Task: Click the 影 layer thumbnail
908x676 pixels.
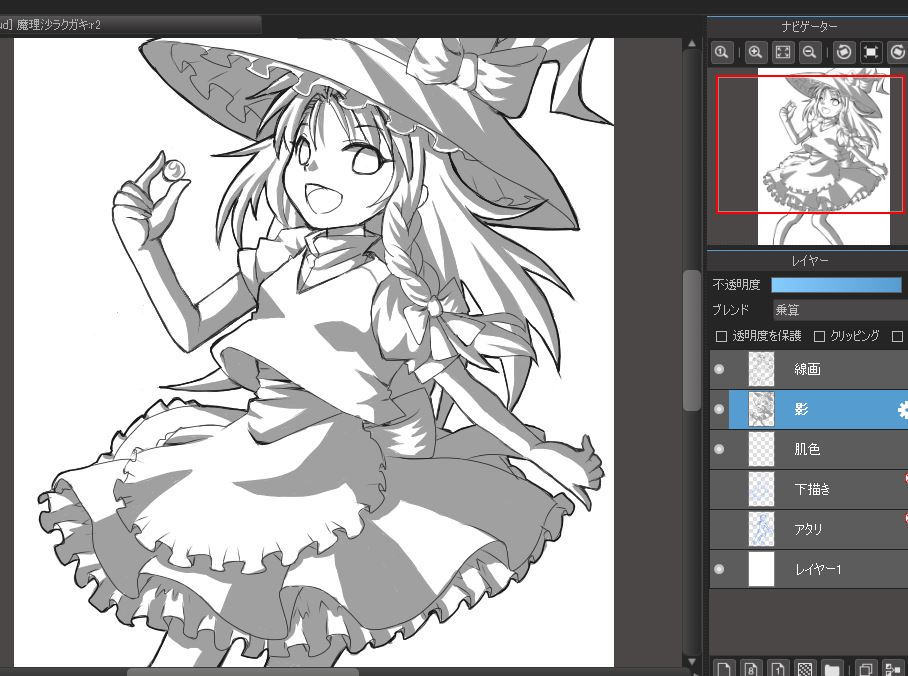Action: pyautogui.click(x=761, y=409)
